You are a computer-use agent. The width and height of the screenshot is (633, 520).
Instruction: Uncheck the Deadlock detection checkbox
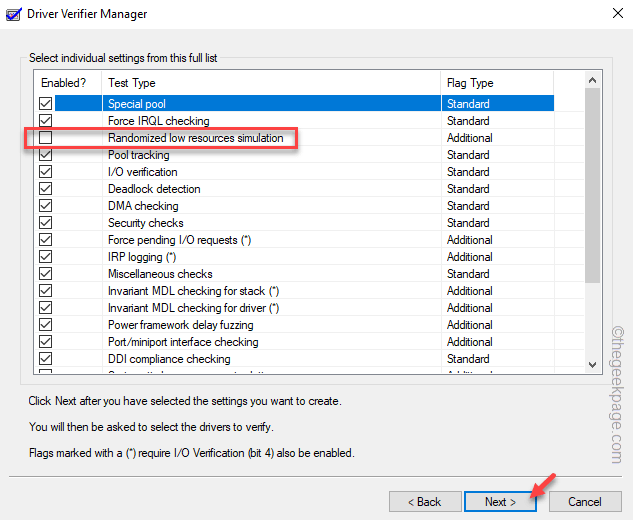45,189
